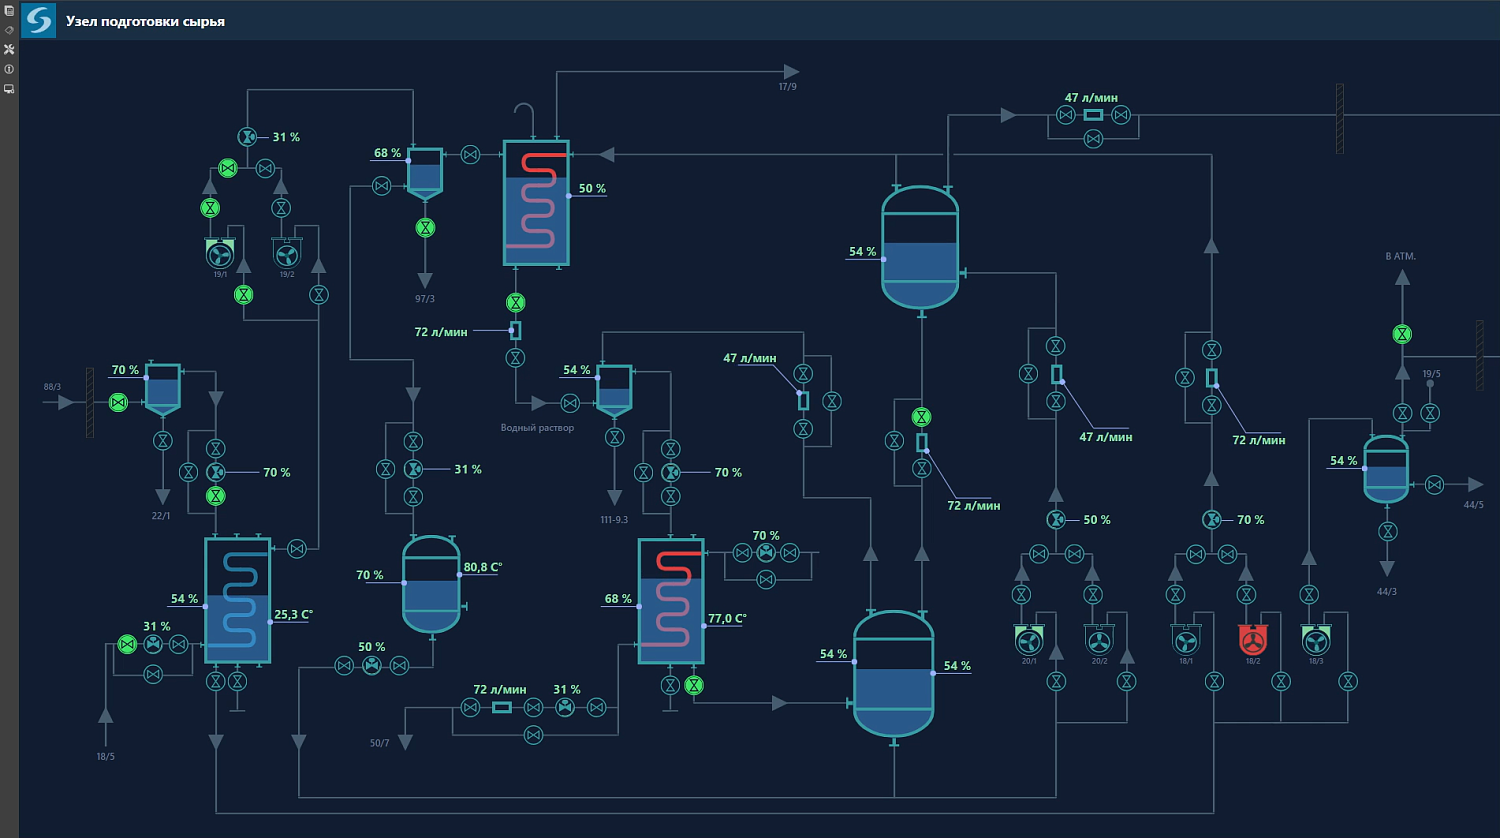
Task: Toggle green valve above the 97/3 outlet
Action: [x=425, y=228]
